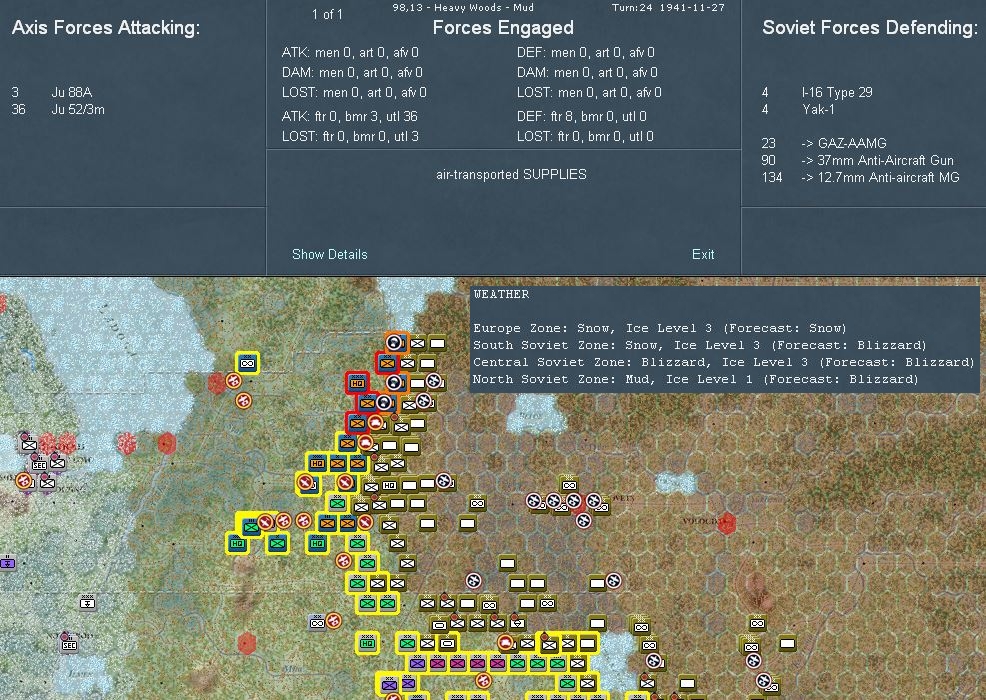986x700 pixels.
Task: Select the Soviet white HQ counter
Action: click(389, 485)
